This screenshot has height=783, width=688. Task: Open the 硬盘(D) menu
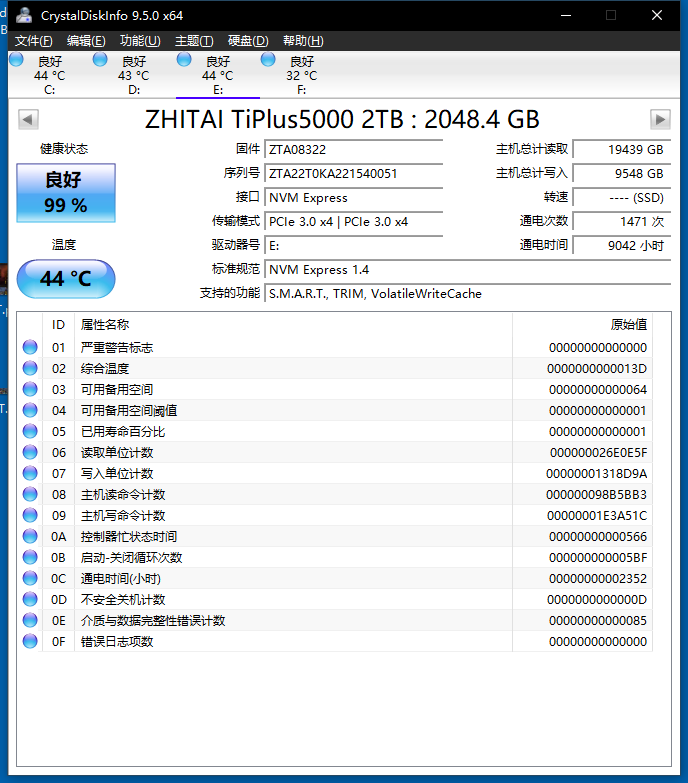click(248, 40)
